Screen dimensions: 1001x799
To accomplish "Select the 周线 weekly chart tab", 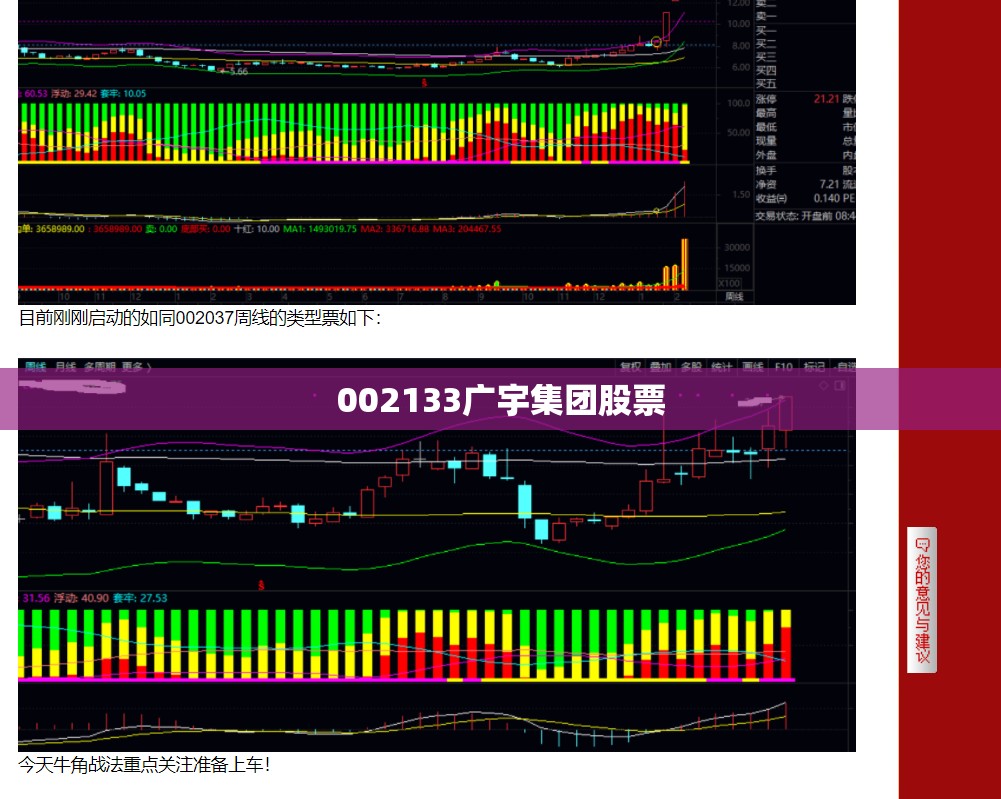I will [x=36, y=366].
